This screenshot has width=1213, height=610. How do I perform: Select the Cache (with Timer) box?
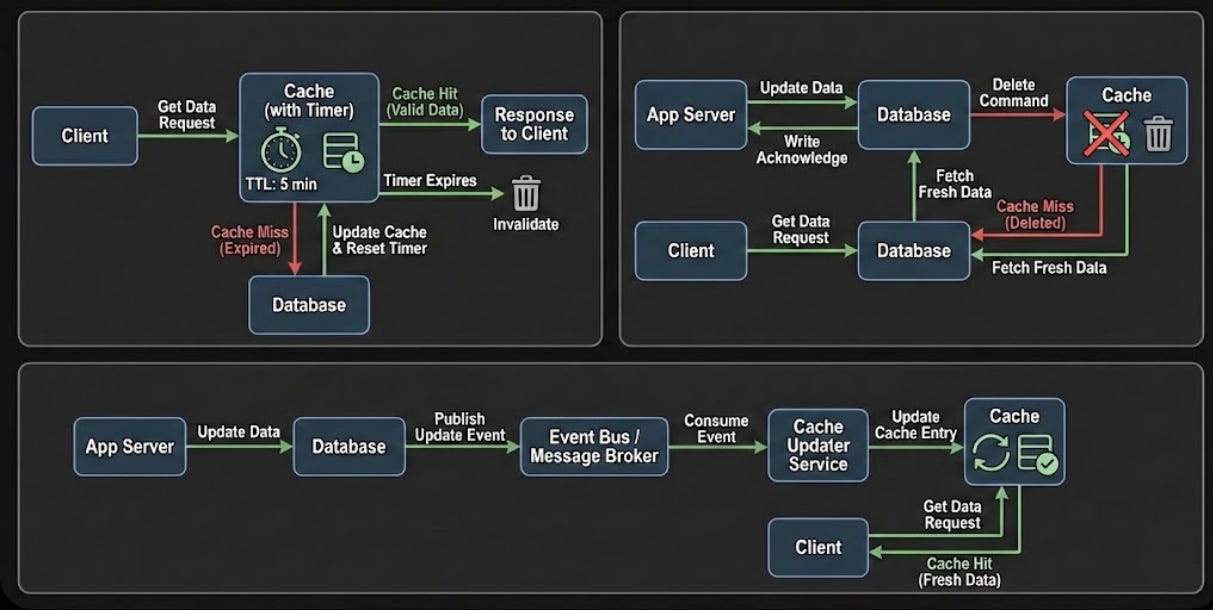[x=309, y=137]
